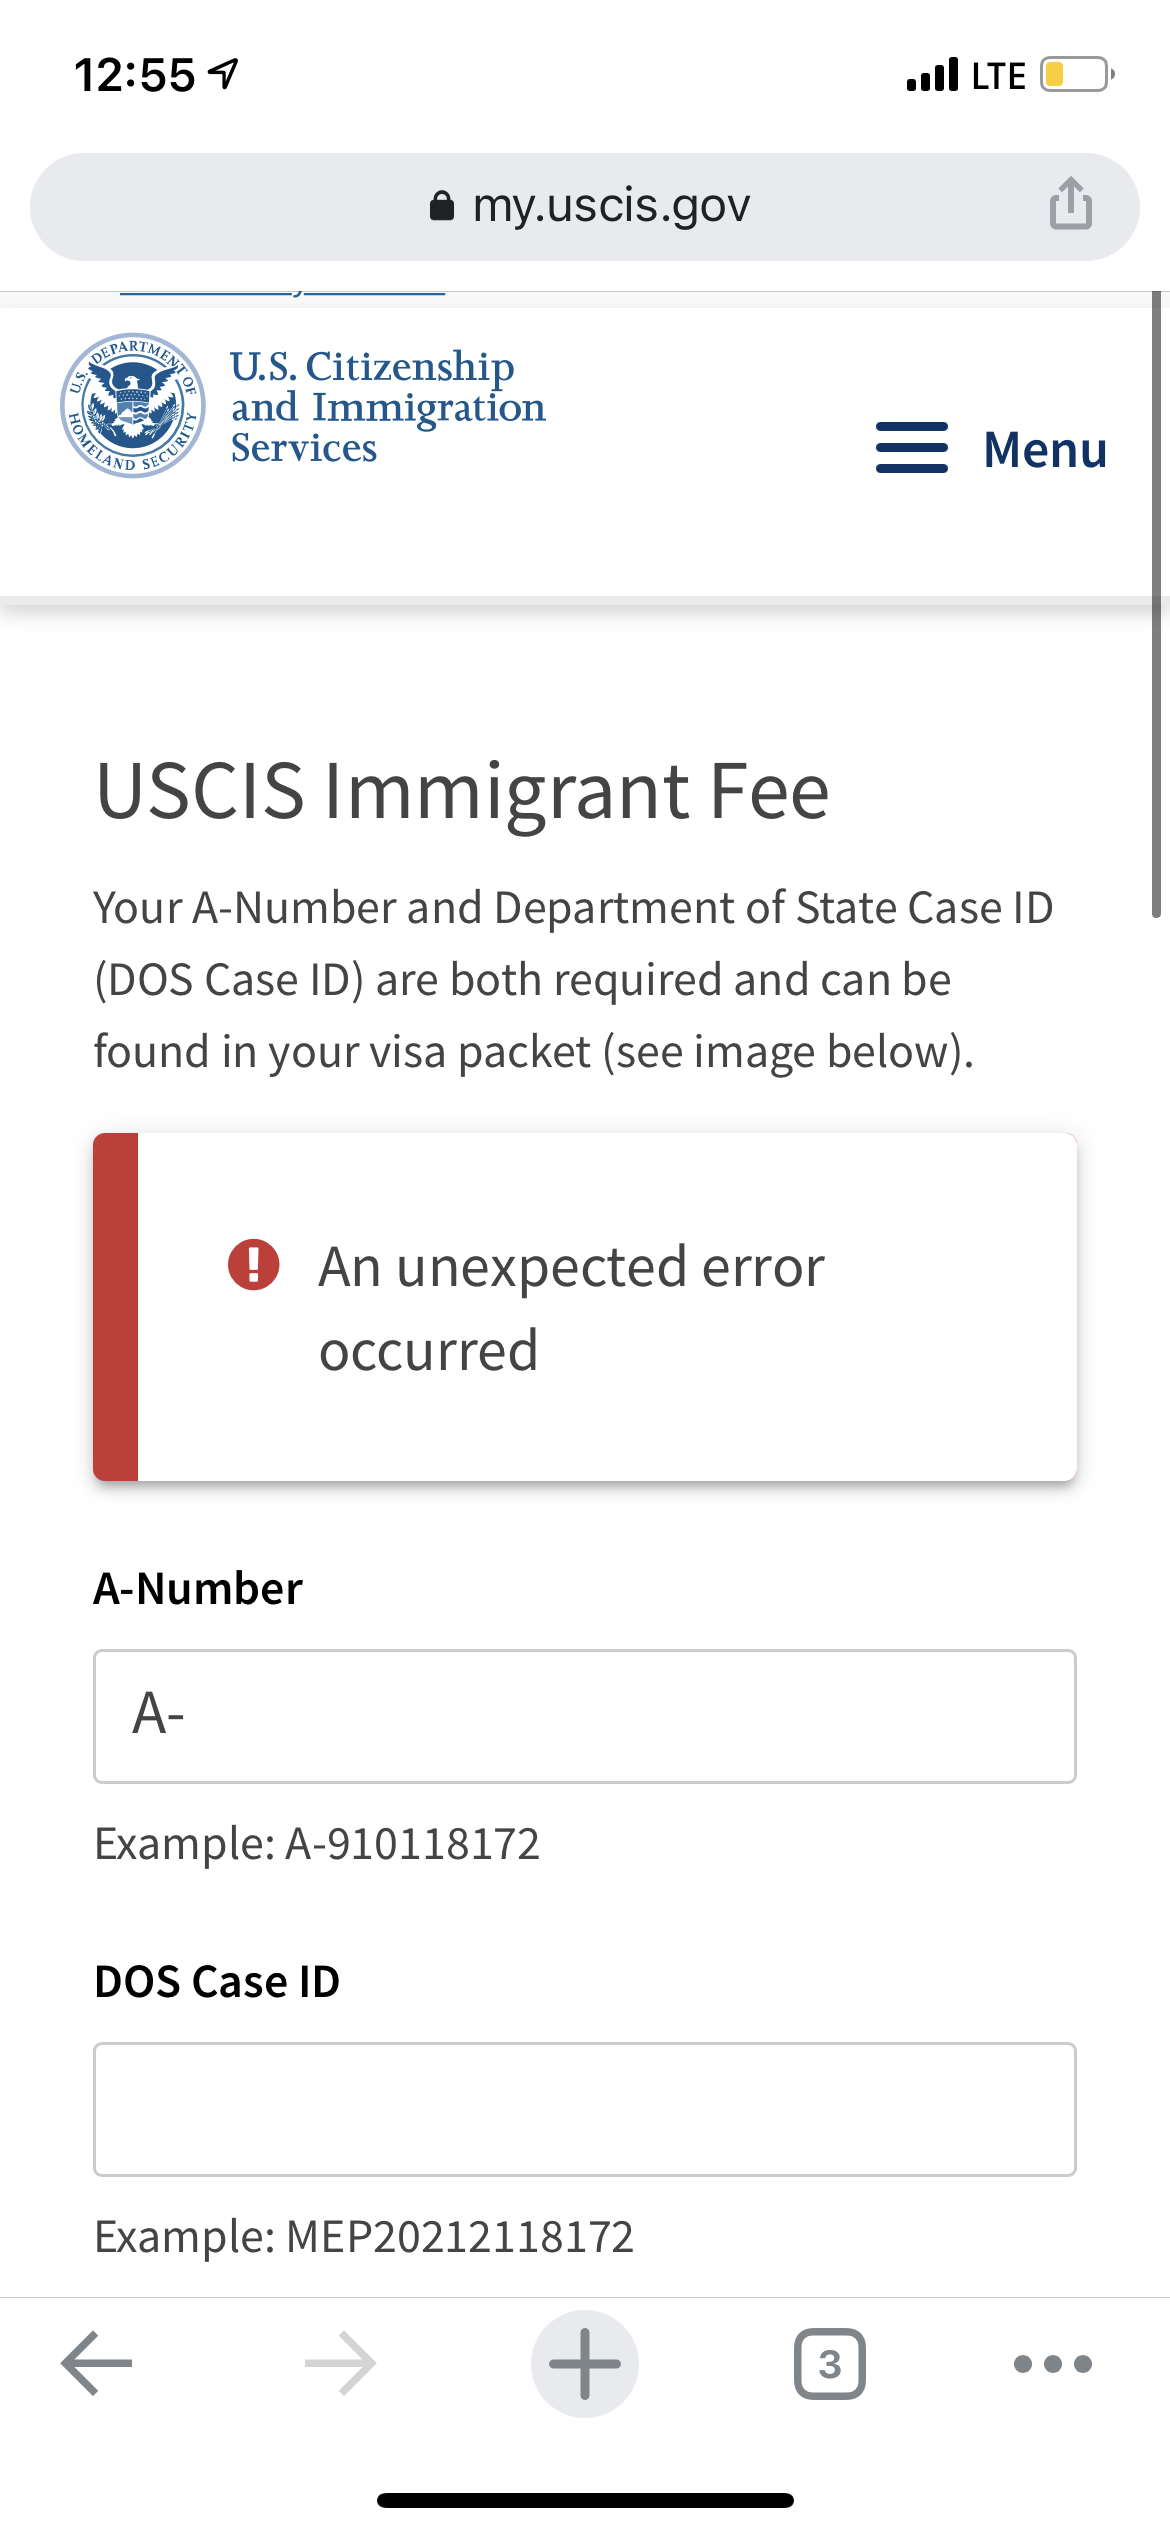Tap the red error exclamation icon
The image size is (1170, 2532).
point(254,1265)
